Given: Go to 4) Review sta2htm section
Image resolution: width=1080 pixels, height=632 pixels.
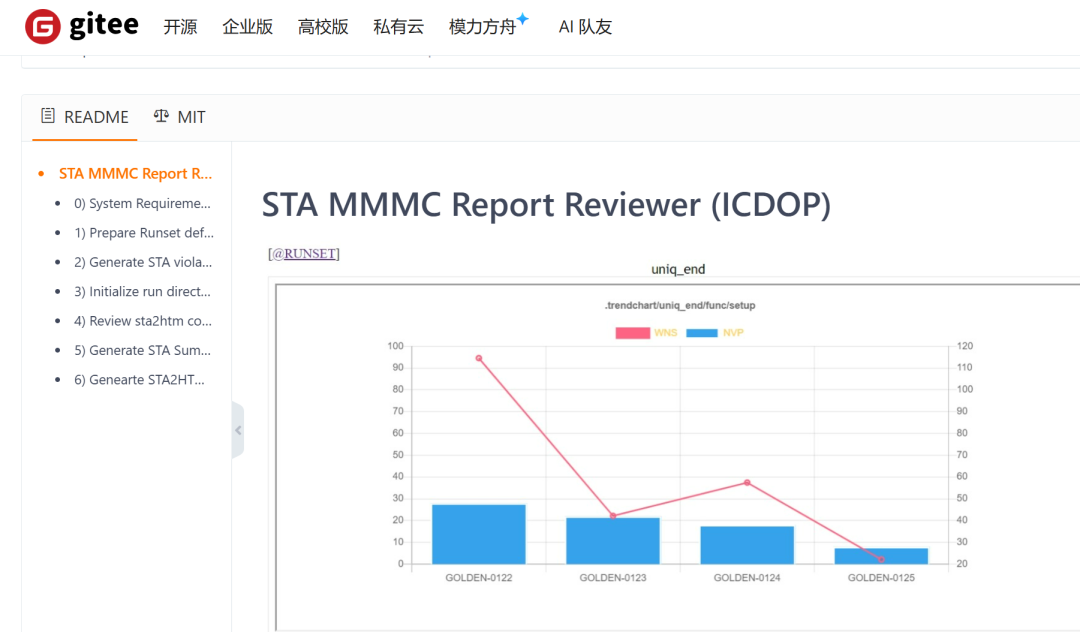Looking at the screenshot, I should tap(143, 321).
